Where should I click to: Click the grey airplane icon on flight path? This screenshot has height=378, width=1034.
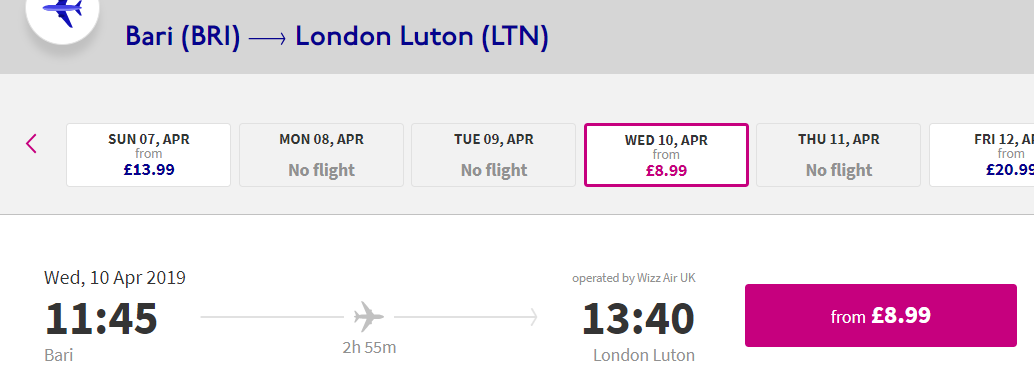(x=369, y=317)
